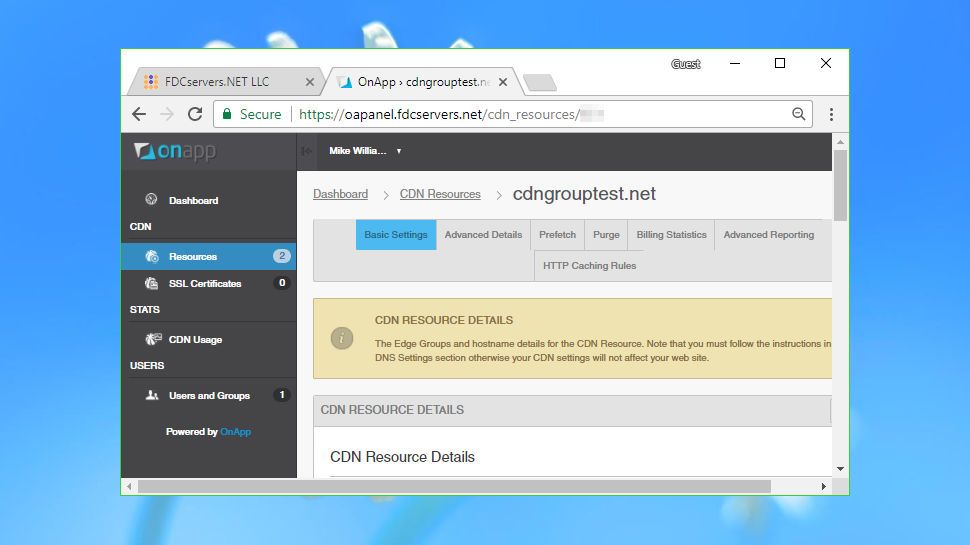
Task: Click the green Secure padlock icon
Action: click(x=227, y=114)
